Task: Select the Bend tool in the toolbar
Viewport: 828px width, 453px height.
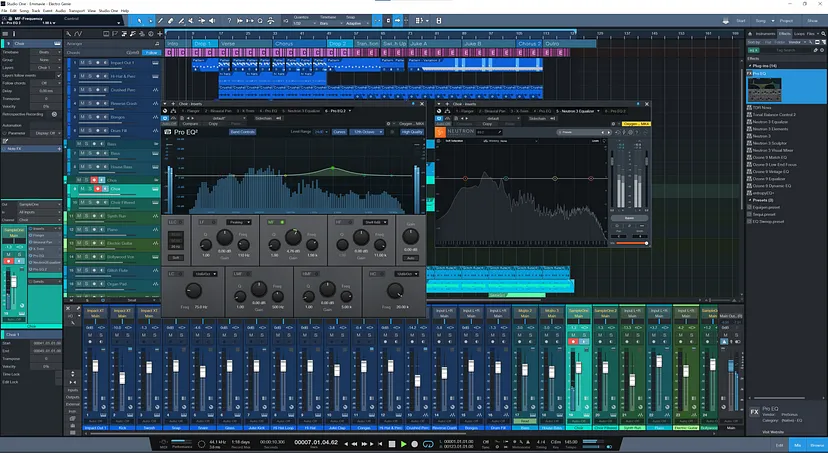Action: pos(202,21)
